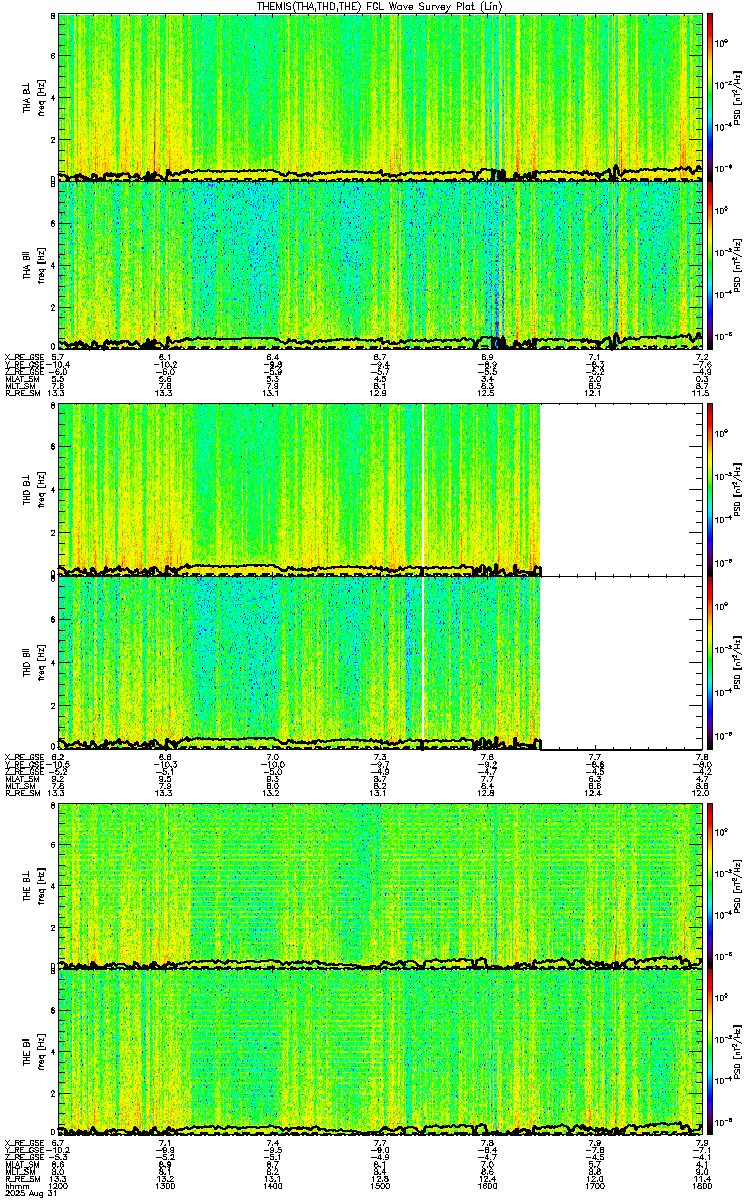
Task: Click the 1300 time tick label
Action: click(165, 1185)
